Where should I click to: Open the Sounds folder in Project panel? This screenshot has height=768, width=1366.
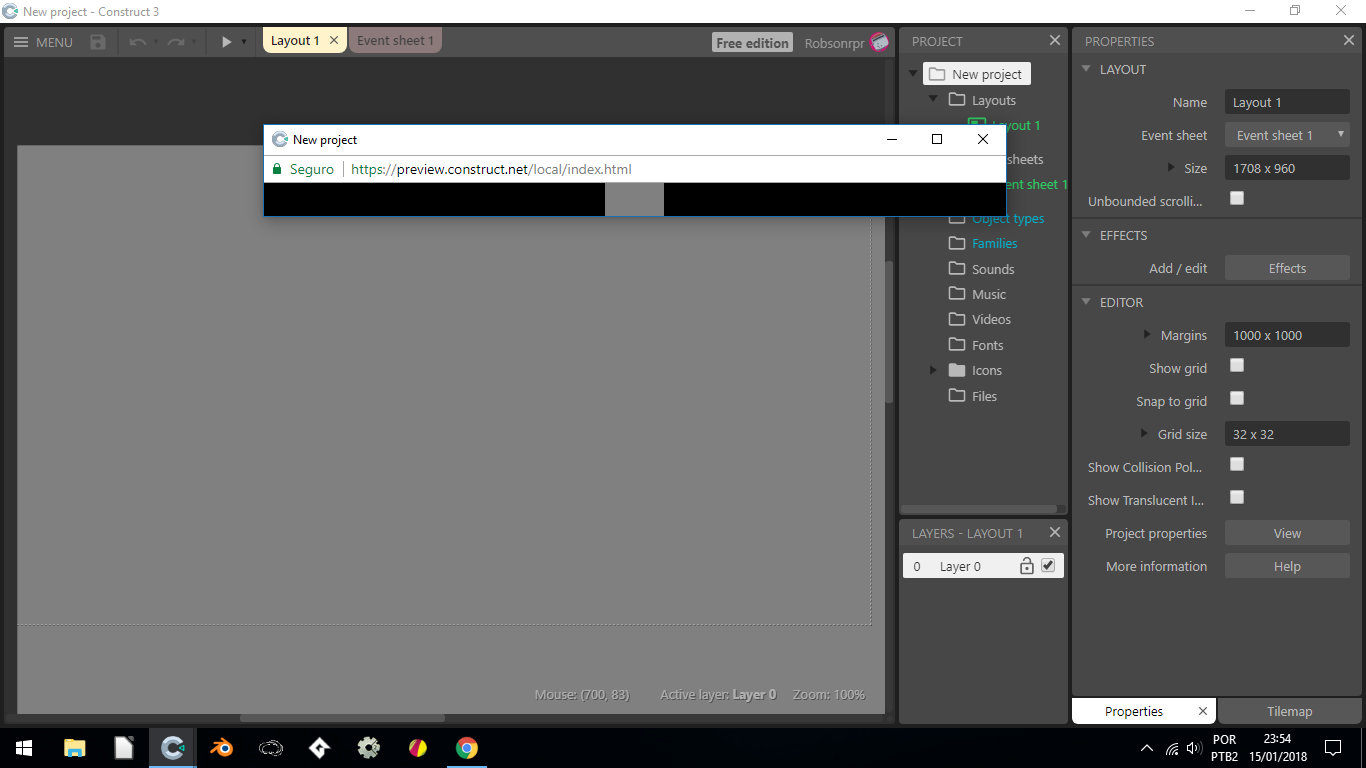coord(992,268)
